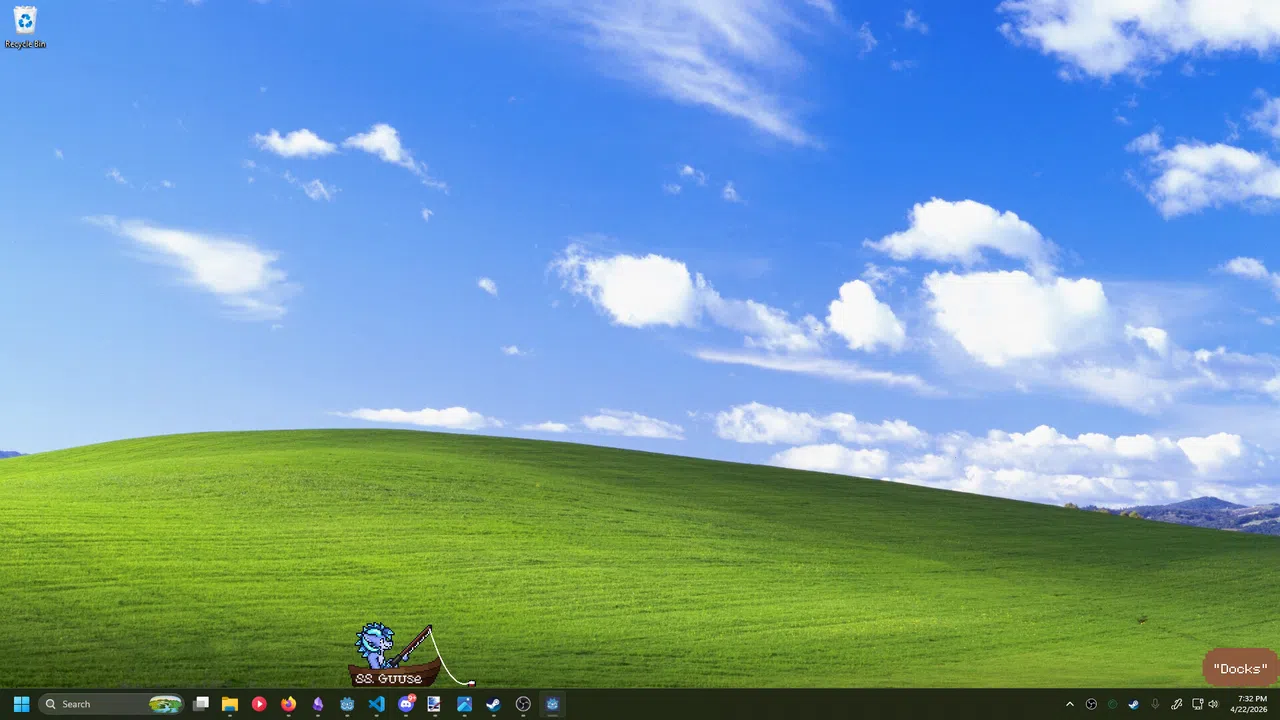Click the volume speaker icon
Viewport: 1280px width, 720px height.
point(1213,704)
